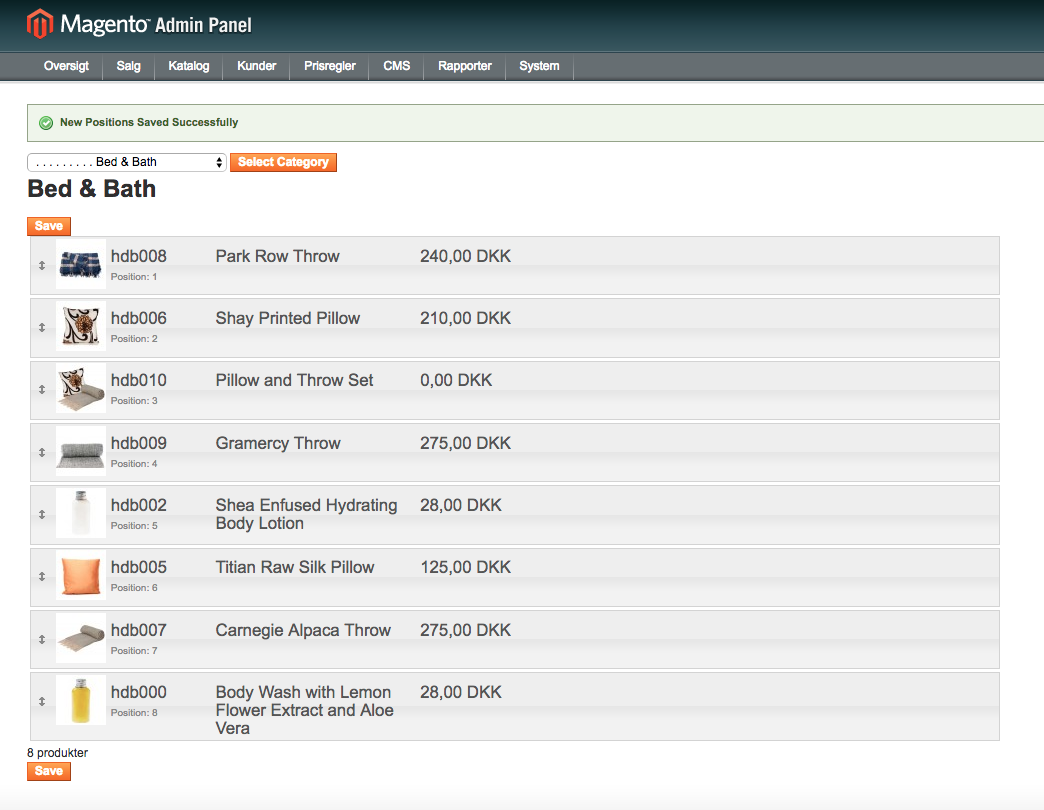Click the Magento logo icon
The image size is (1044, 810).
pos(40,24)
